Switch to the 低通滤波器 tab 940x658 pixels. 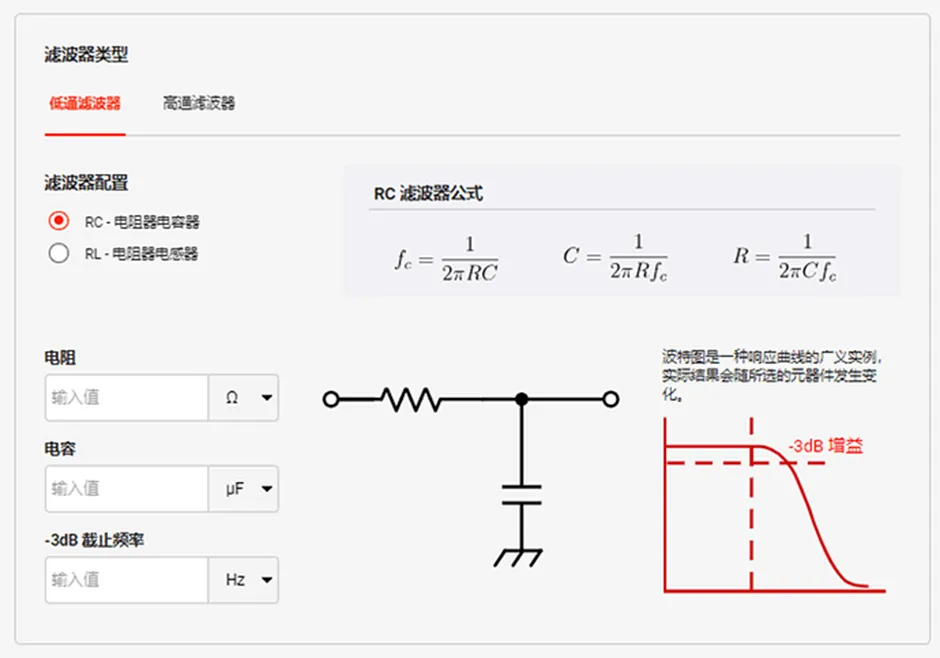[x=85, y=103]
